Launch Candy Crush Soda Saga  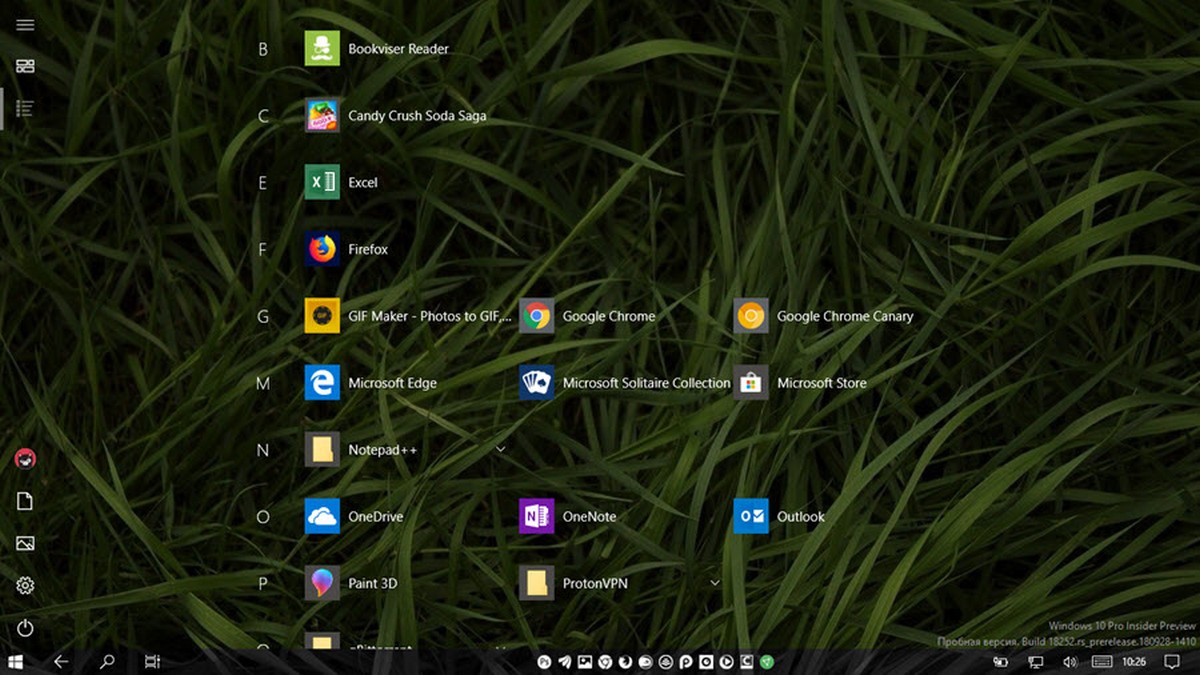[x=396, y=115]
